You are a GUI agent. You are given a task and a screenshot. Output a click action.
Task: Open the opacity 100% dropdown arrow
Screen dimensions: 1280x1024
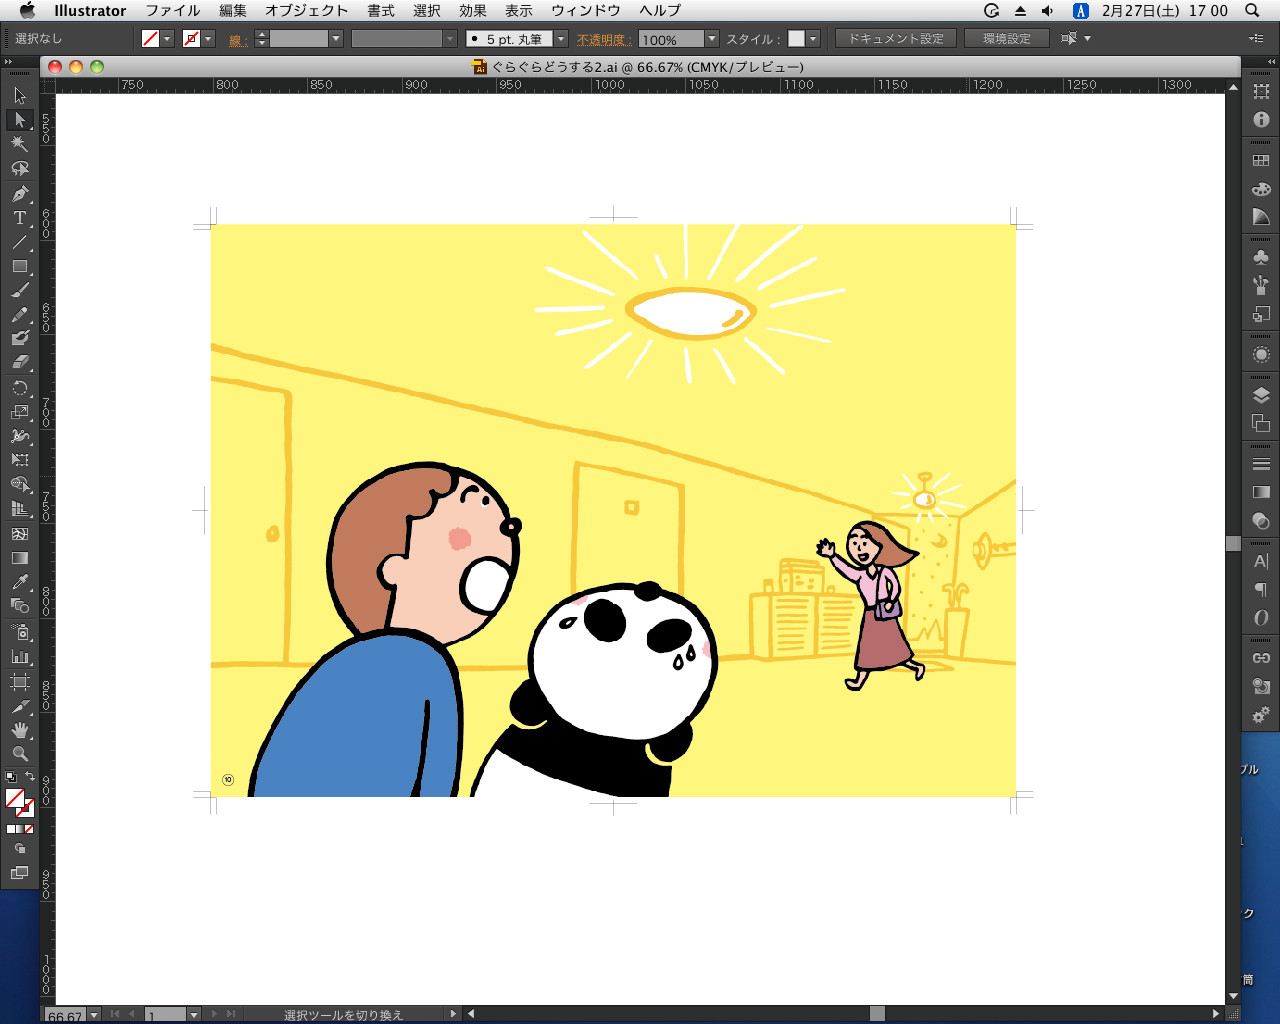(x=712, y=39)
